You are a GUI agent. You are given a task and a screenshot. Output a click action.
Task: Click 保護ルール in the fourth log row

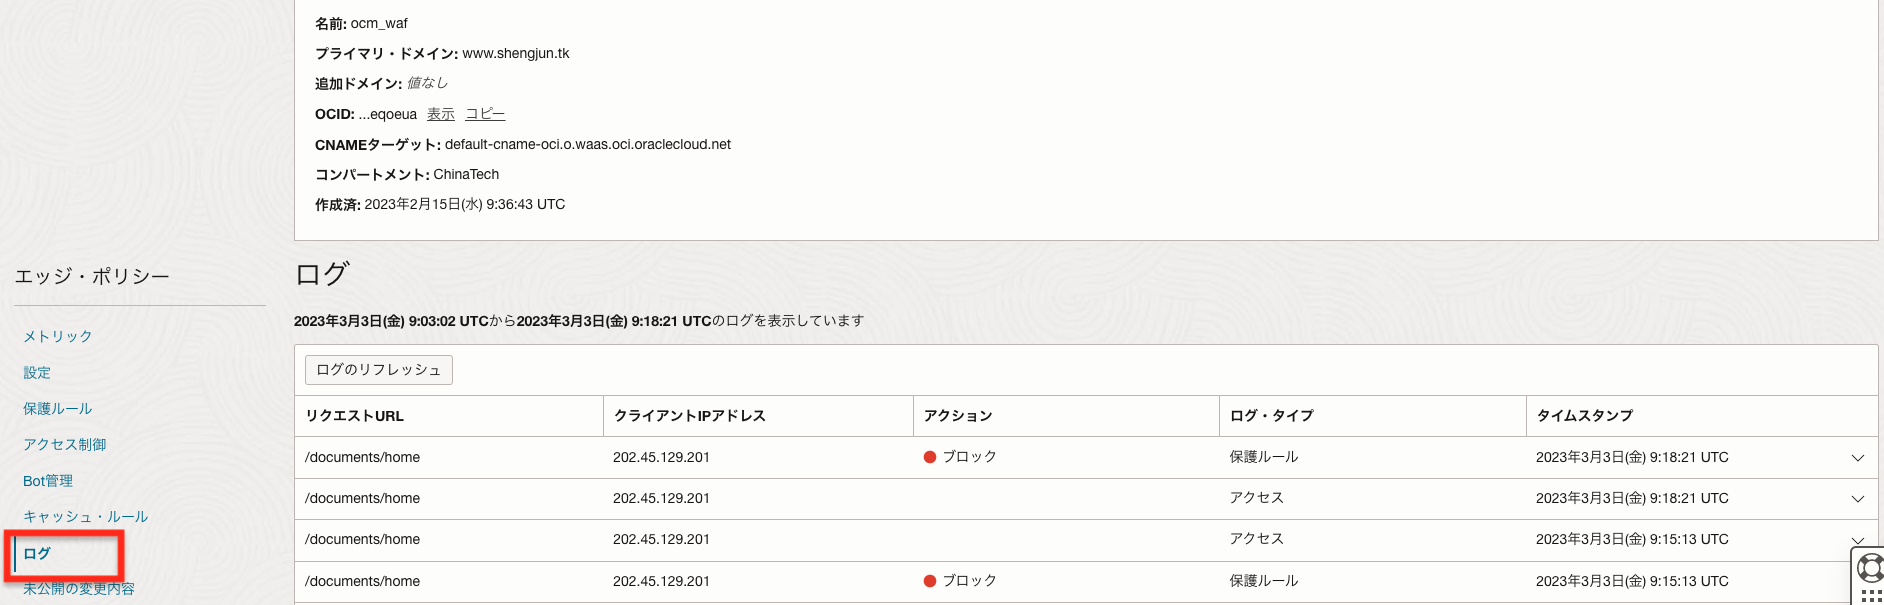[1264, 581]
